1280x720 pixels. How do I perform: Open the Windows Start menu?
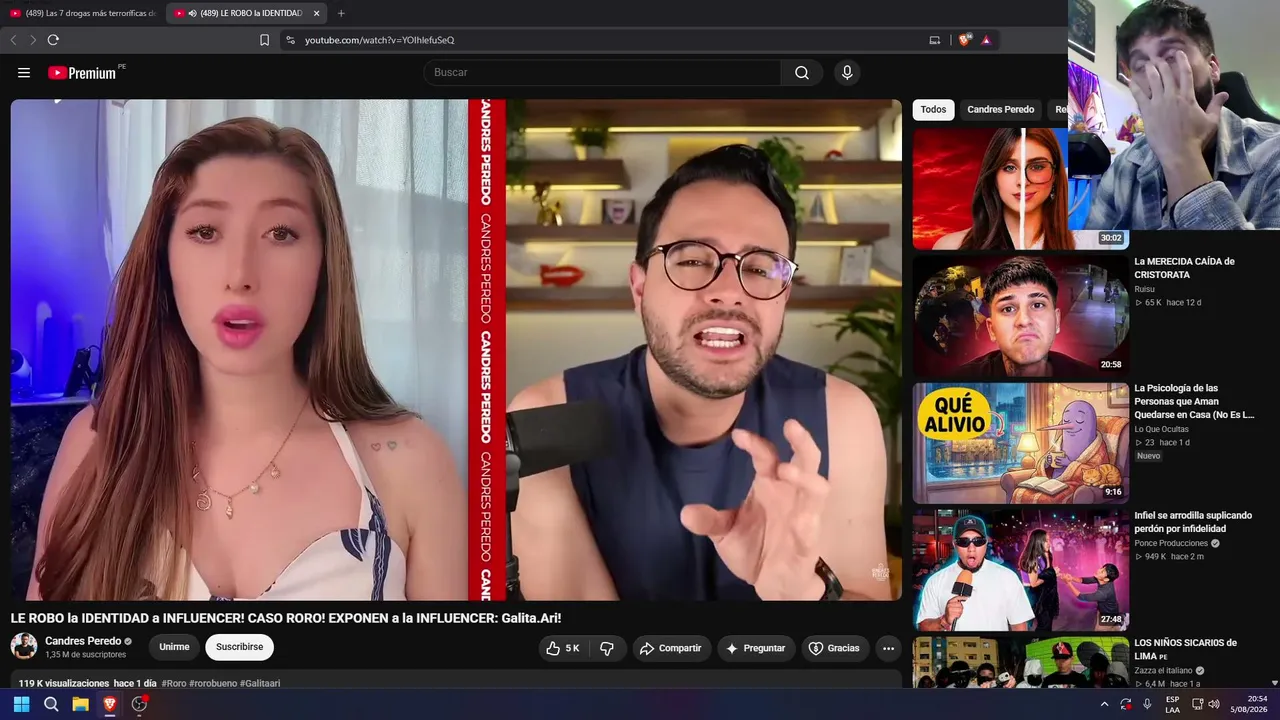click(21, 704)
